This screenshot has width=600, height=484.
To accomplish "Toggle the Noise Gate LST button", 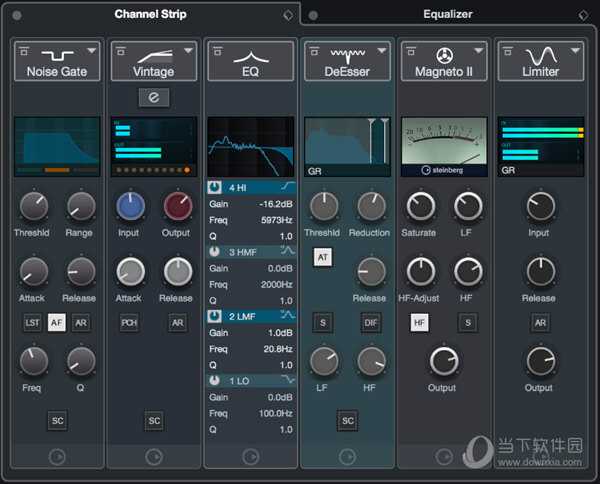I will tap(33, 323).
